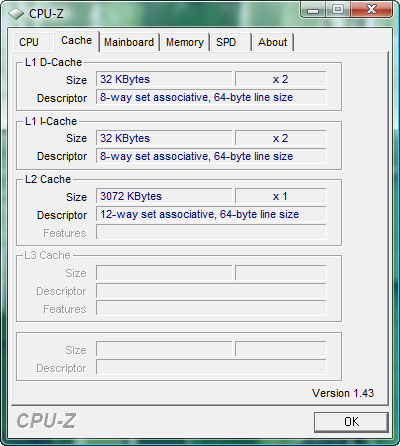Click L2 Cache x 1 count field
The width and height of the screenshot is (400, 446).
tap(280, 196)
